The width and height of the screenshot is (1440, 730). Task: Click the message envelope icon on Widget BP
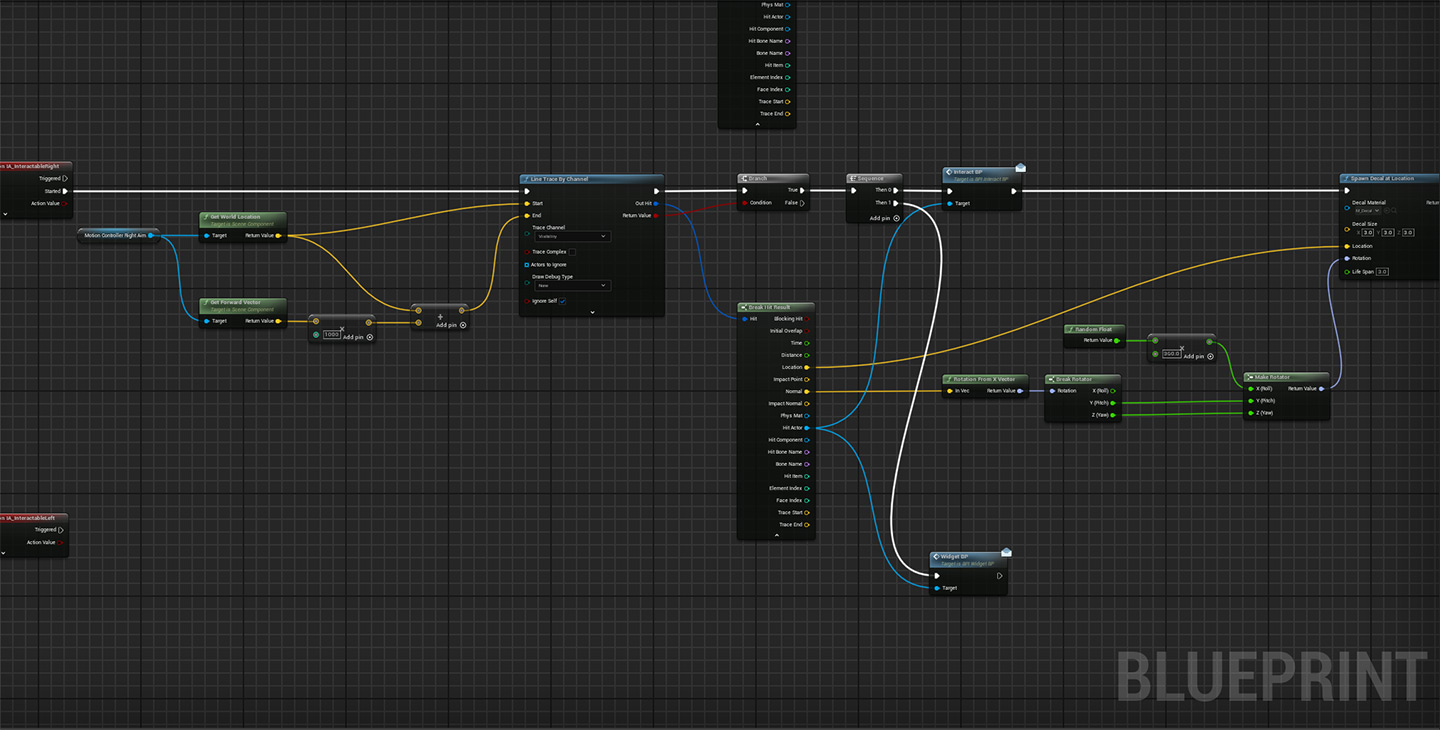pos(1006,552)
